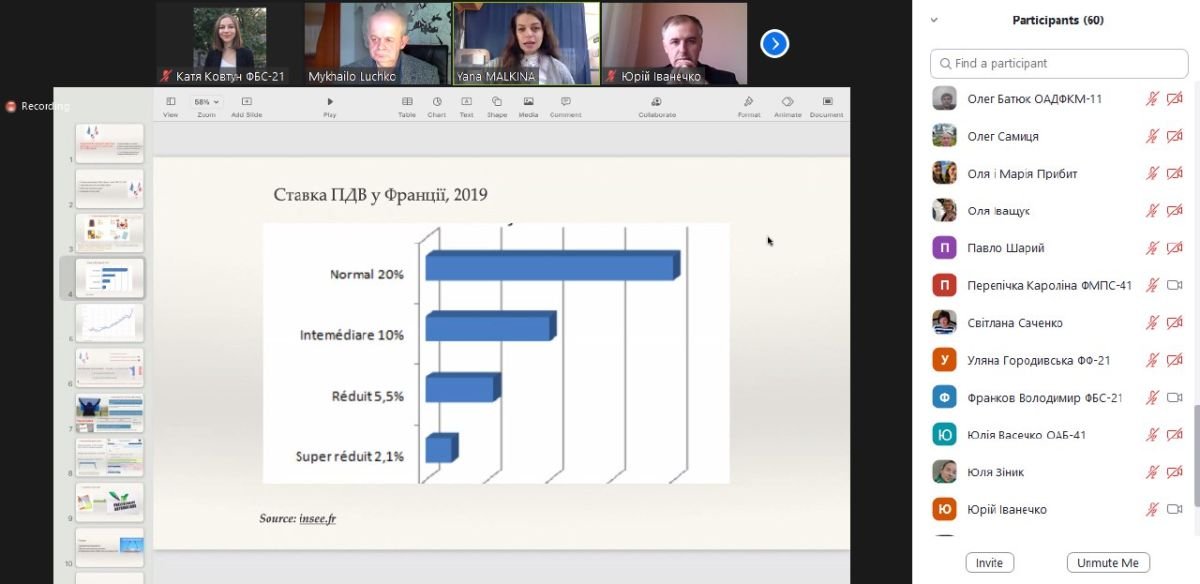Select slide 7 thumbnail in navigator

tap(110, 412)
